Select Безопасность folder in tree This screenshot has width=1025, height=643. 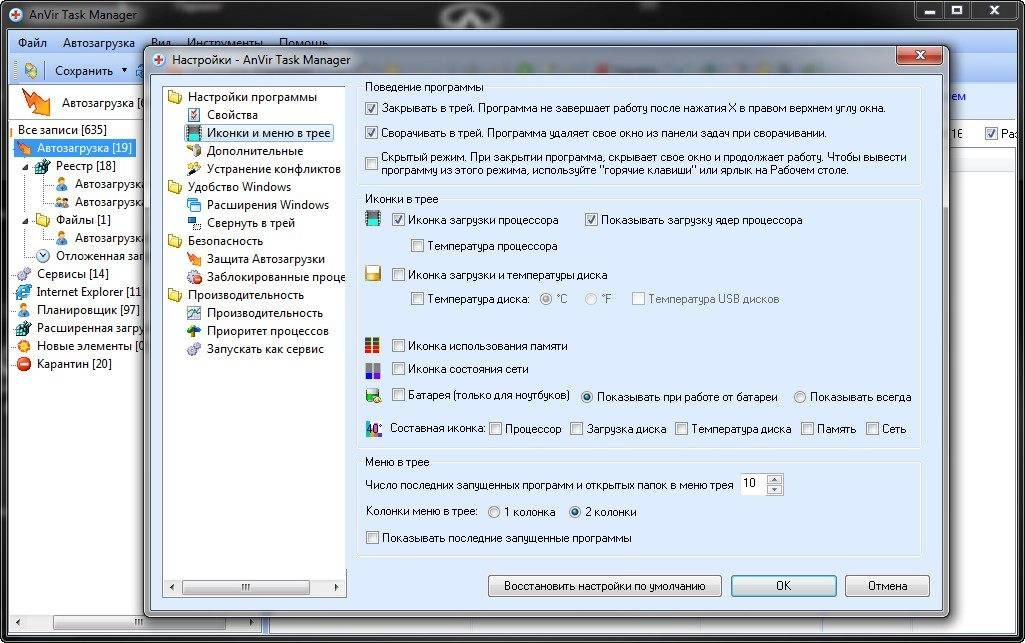(225, 240)
